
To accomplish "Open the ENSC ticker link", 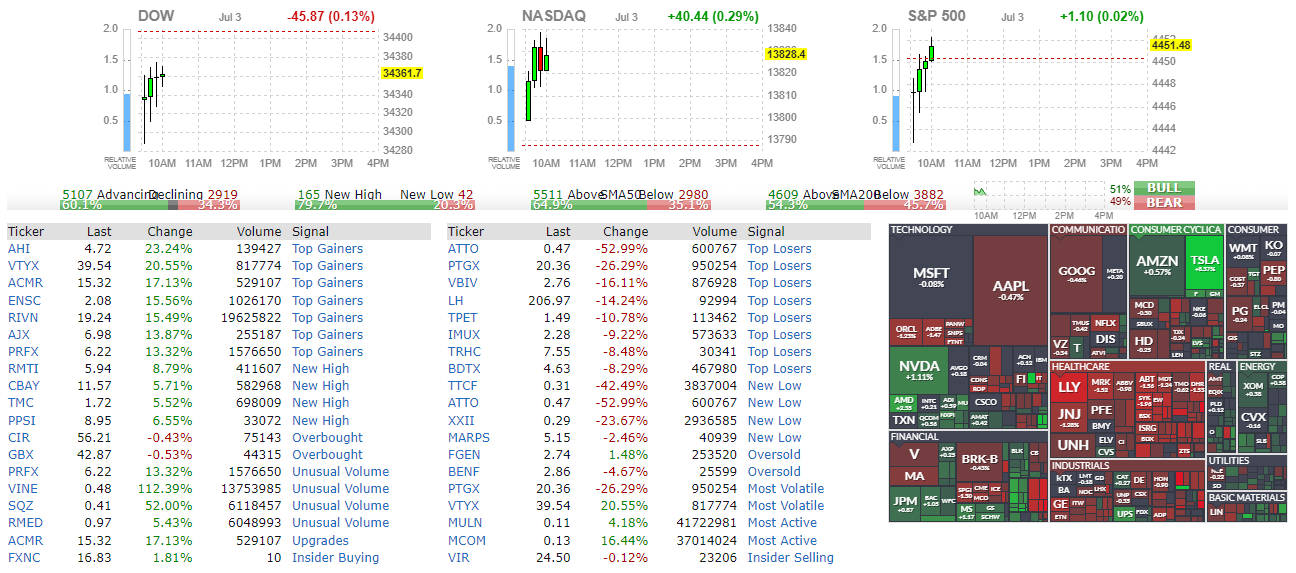I will pyautogui.click(x=24, y=300).
